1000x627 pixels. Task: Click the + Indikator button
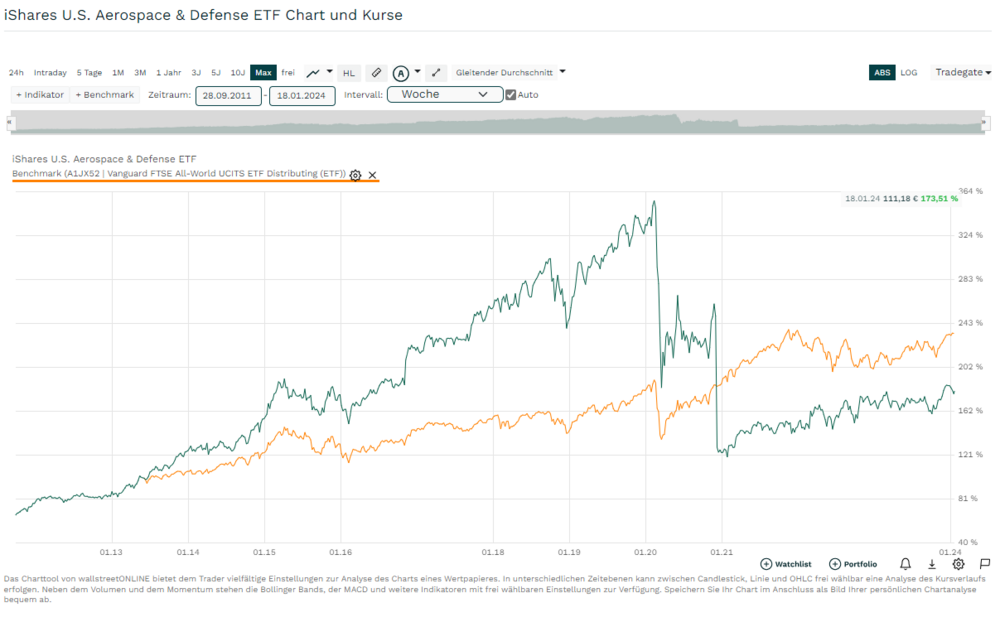40,95
